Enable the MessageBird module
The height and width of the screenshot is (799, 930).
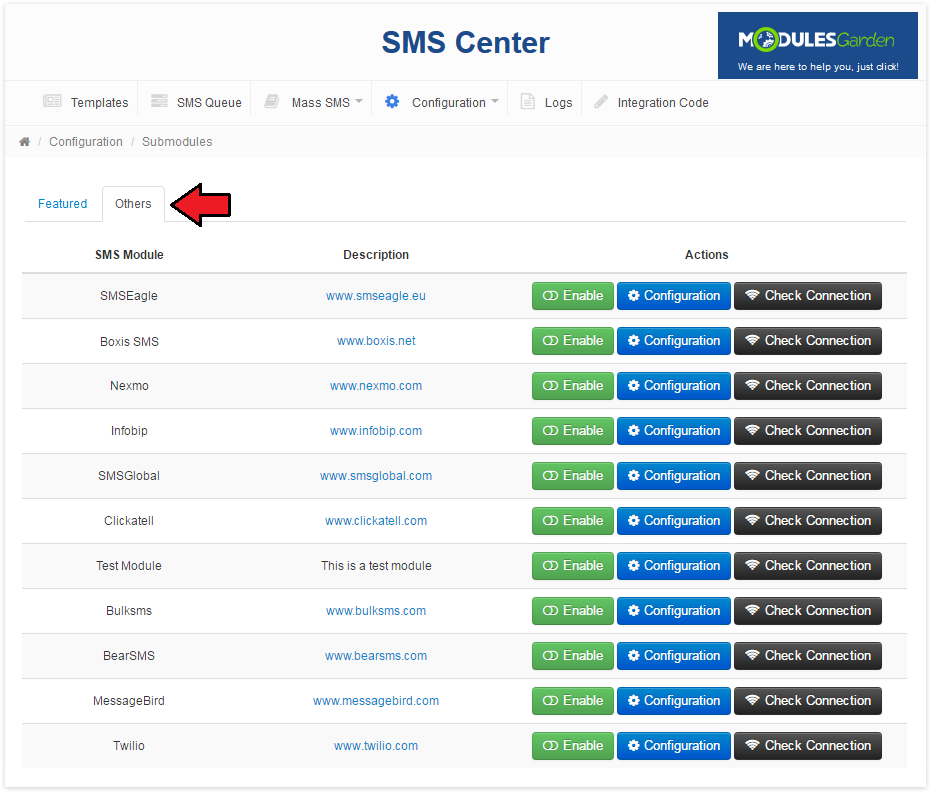point(572,701)
